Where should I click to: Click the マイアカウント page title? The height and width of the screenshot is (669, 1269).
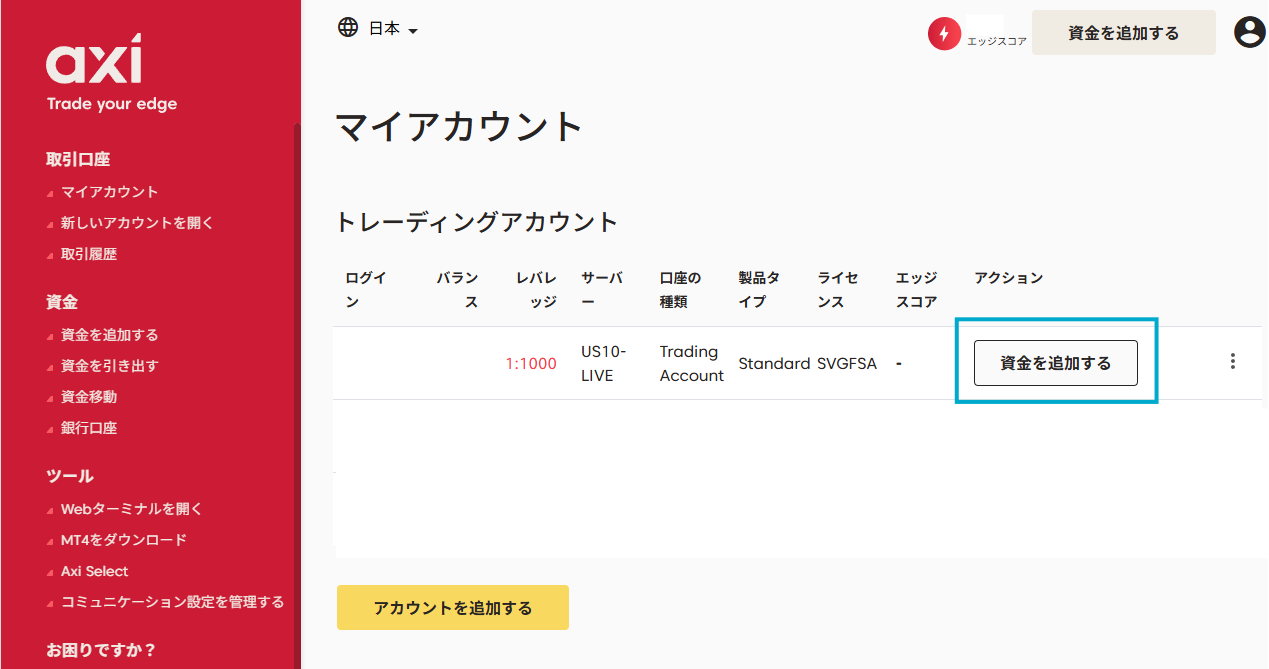click(459, 128)
